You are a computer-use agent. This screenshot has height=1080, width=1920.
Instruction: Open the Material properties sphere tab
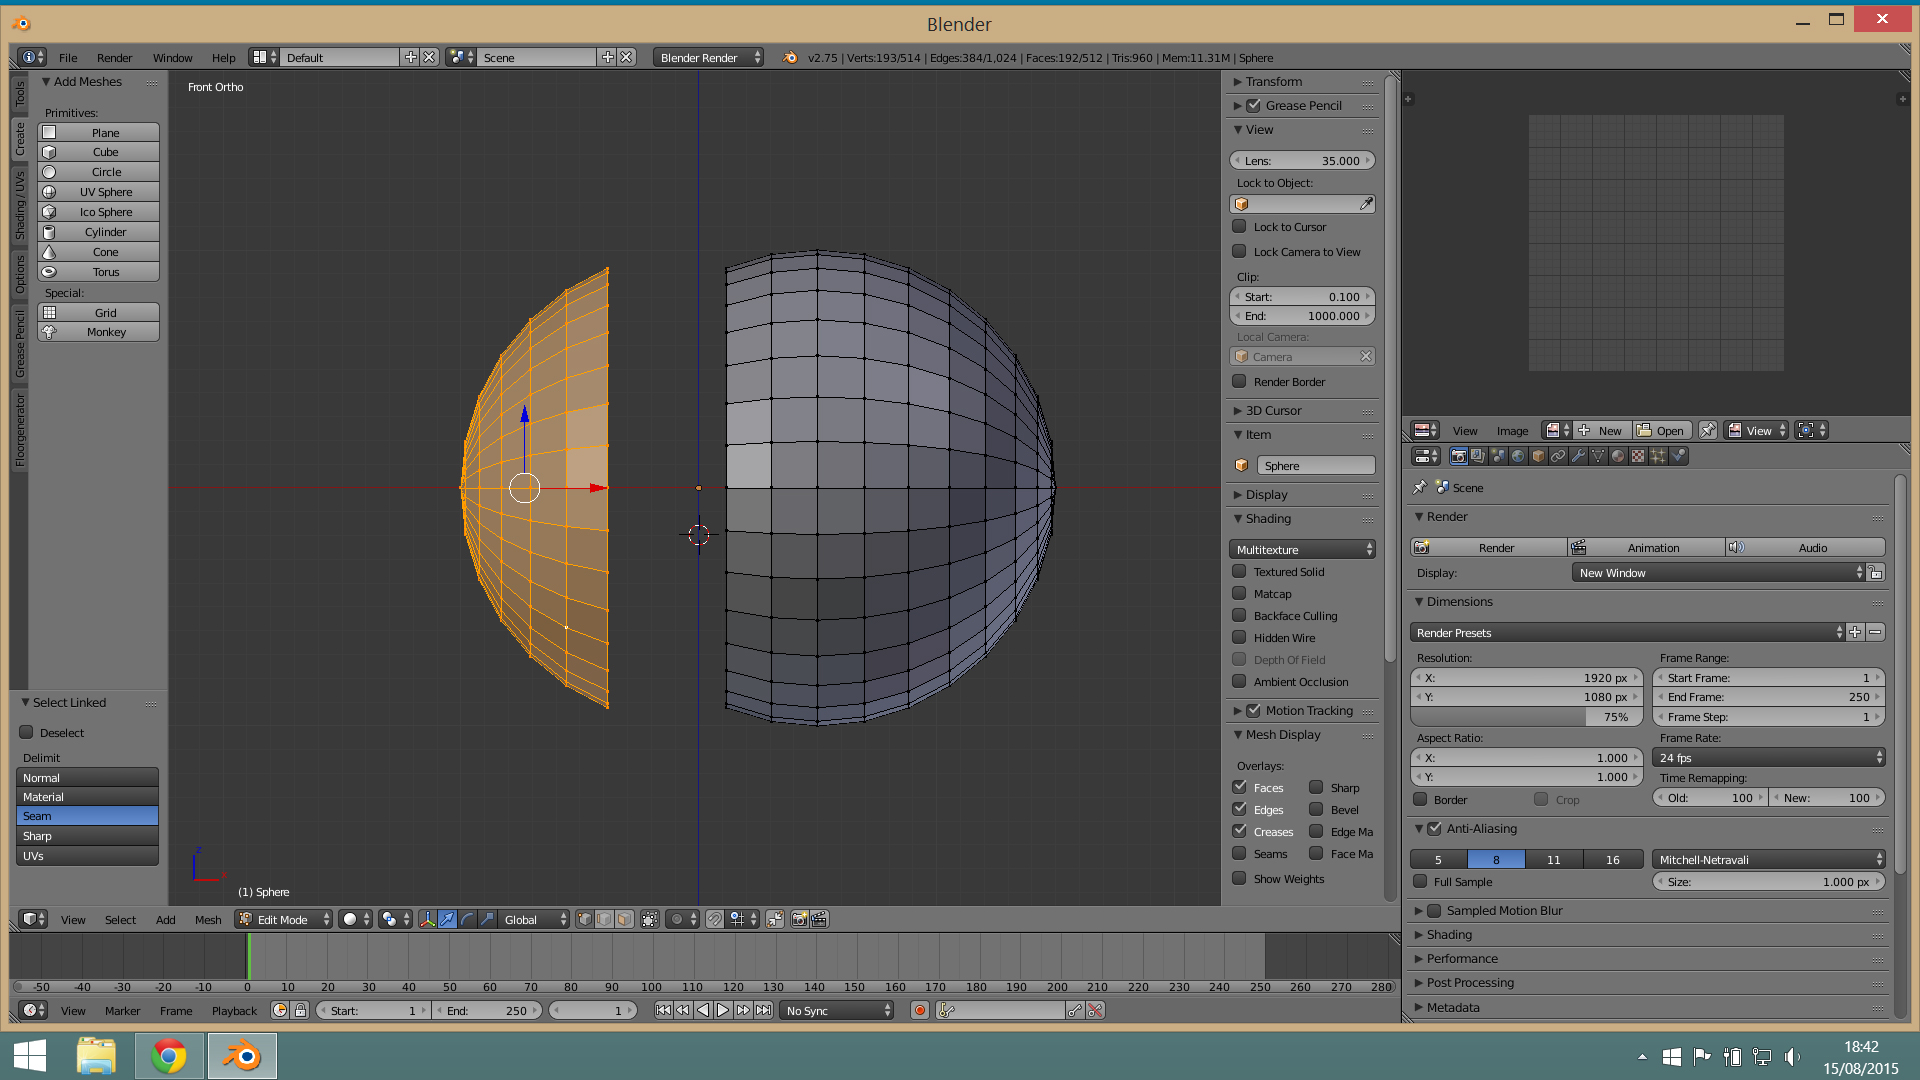tap(1618, 456)
